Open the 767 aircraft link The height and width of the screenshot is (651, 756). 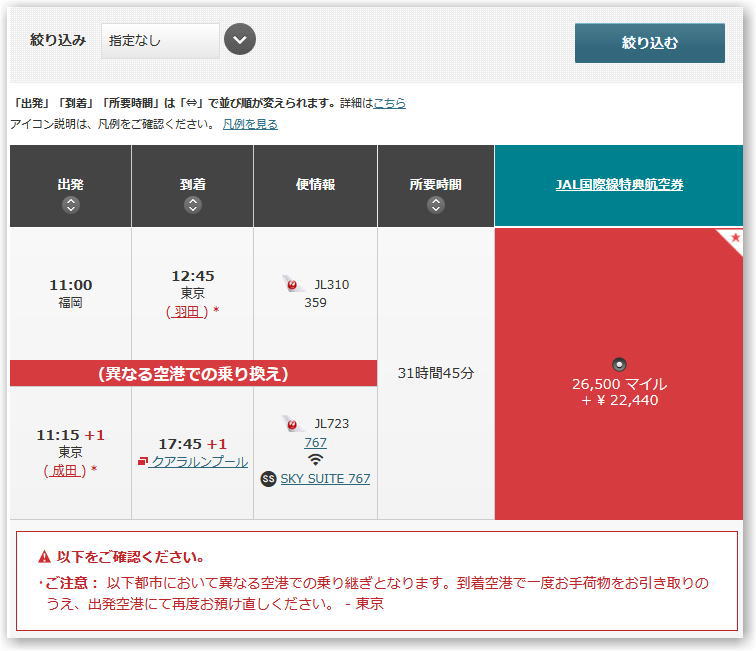tap(315, 442)
